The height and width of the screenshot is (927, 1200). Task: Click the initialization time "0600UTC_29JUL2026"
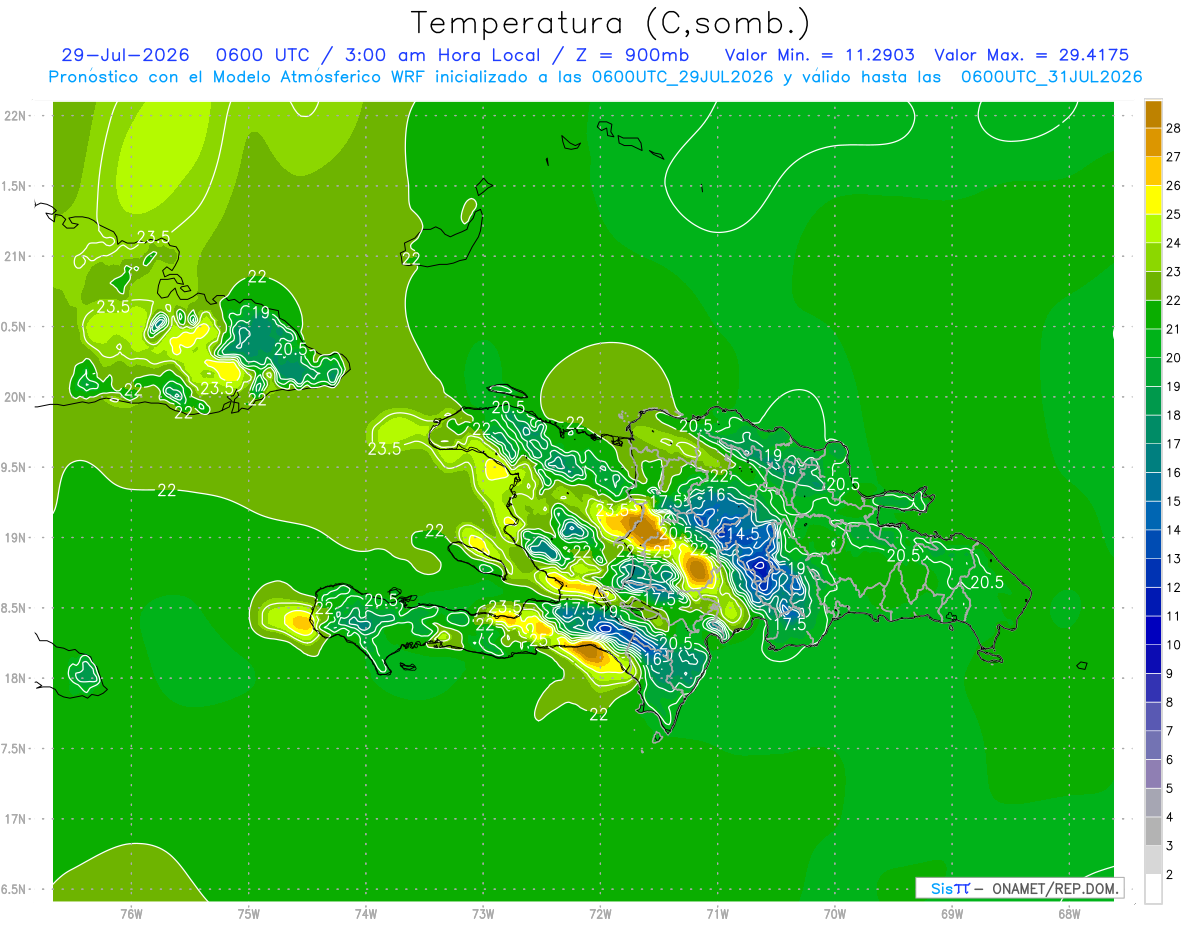point(683,77)
